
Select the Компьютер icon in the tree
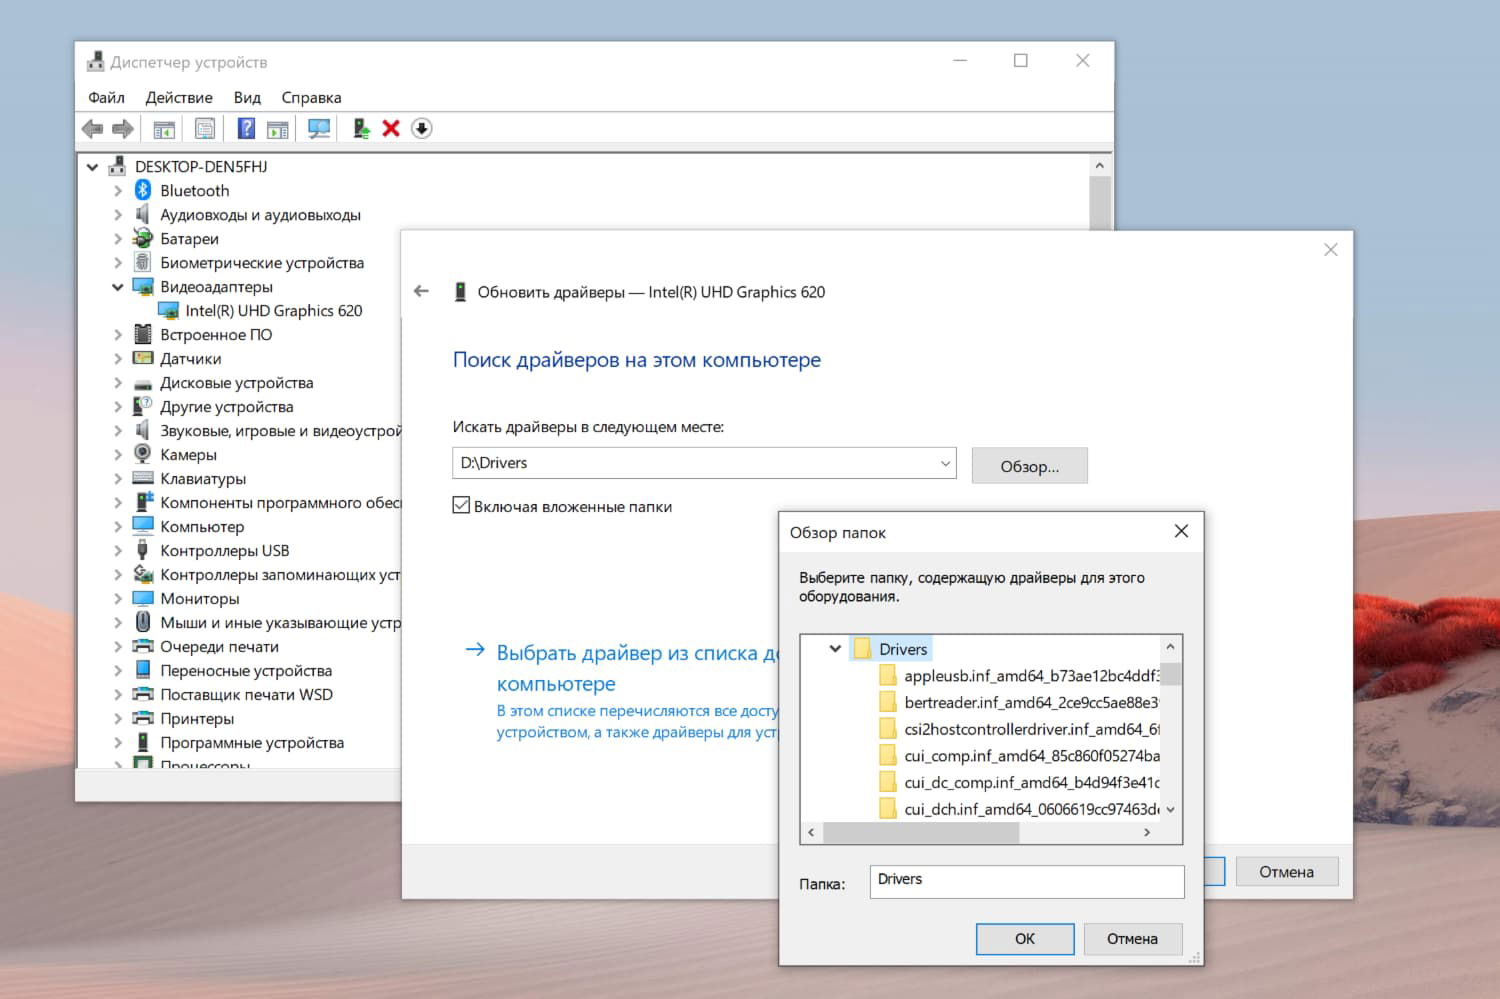[x=143, y=526]
